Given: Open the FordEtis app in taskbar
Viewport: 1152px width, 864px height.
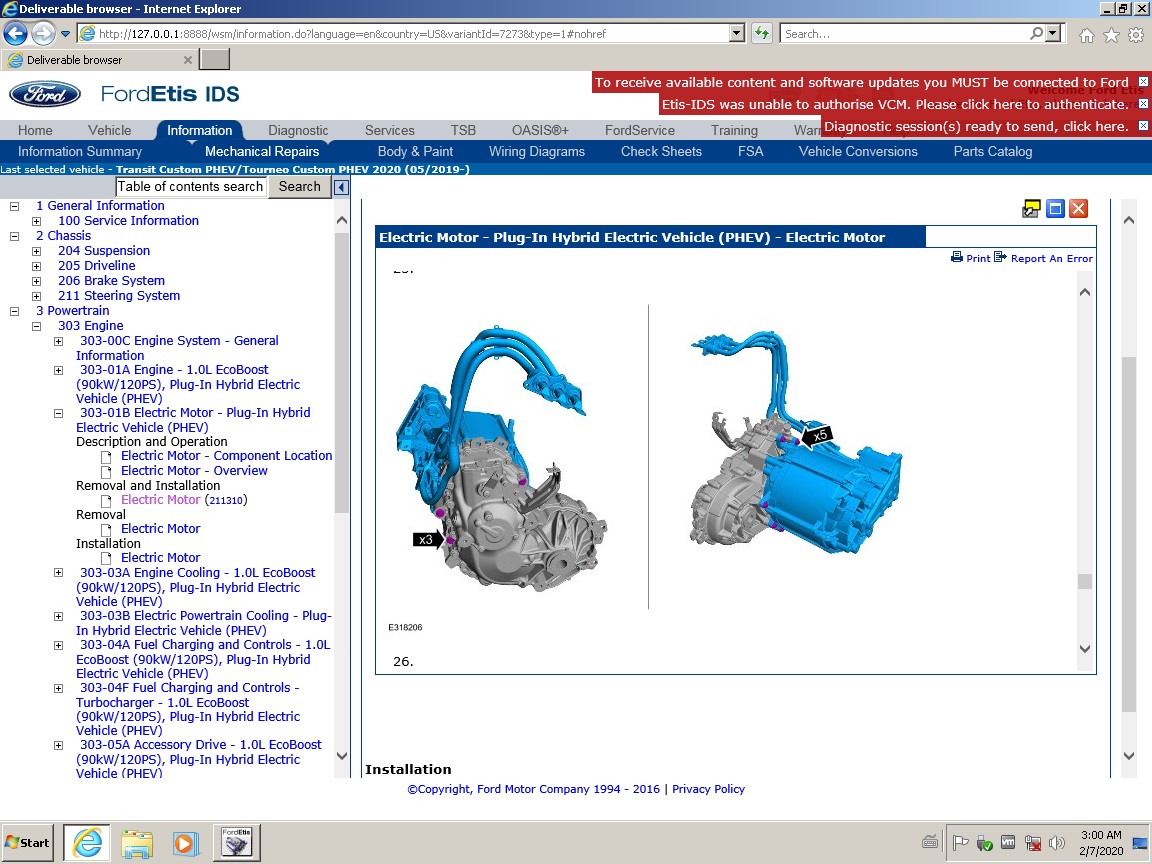Looking at the screenshot, I should click(x=236, y=842).
